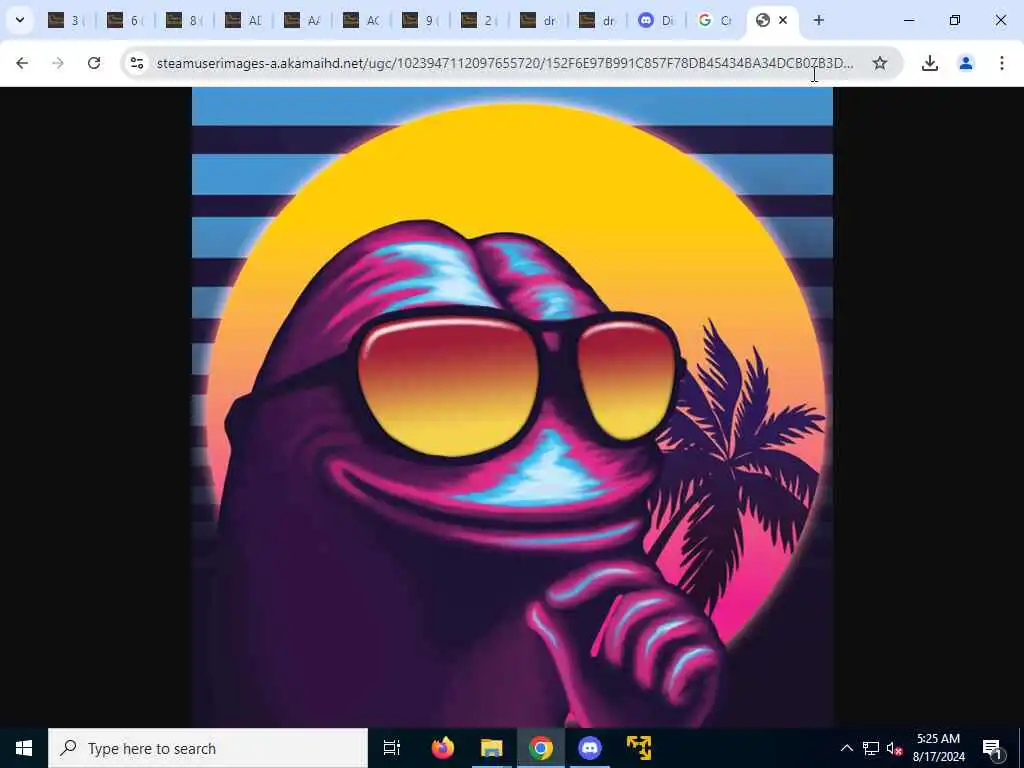Switch to the tab labeled '6('
1024x768 pixels.
[x=125, y=21]
